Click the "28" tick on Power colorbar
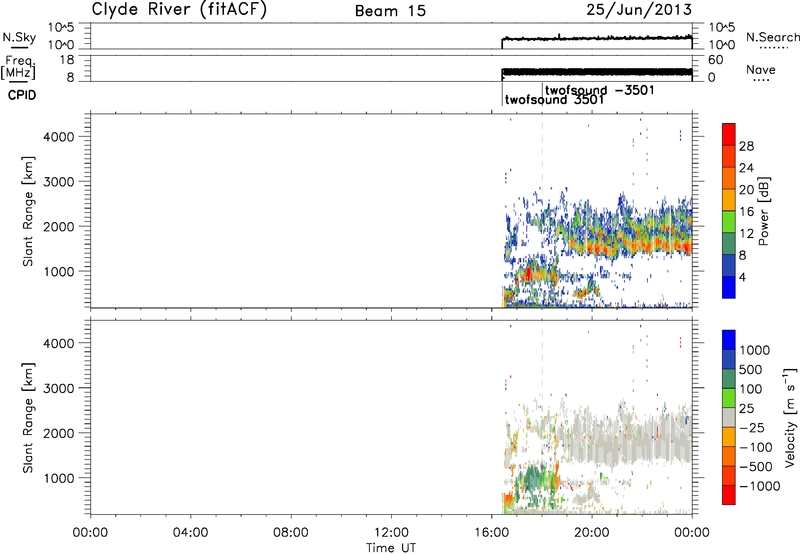Screen dimensions: 800x554 click(746, 146)
